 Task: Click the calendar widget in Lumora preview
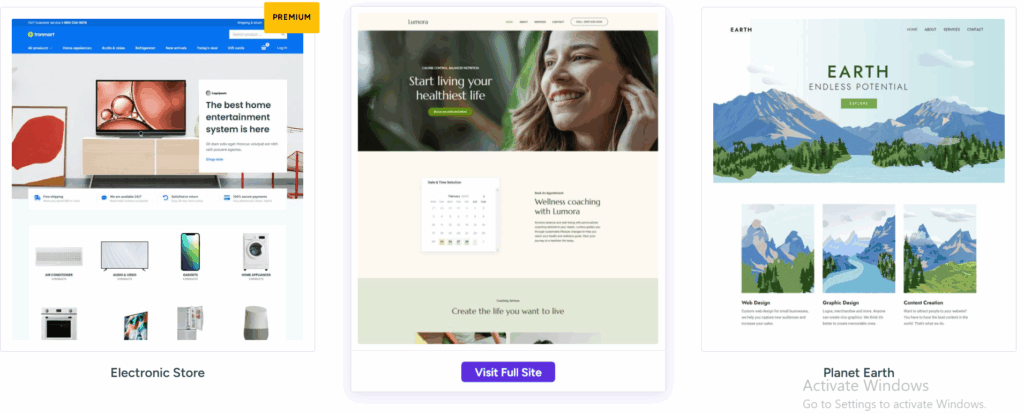pos(460,215)
